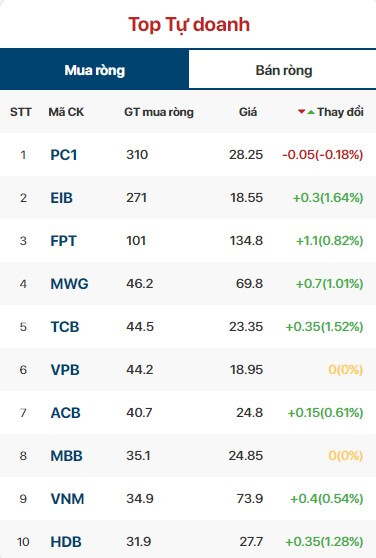Open the PC1 stock link

(x=64, y=155)
